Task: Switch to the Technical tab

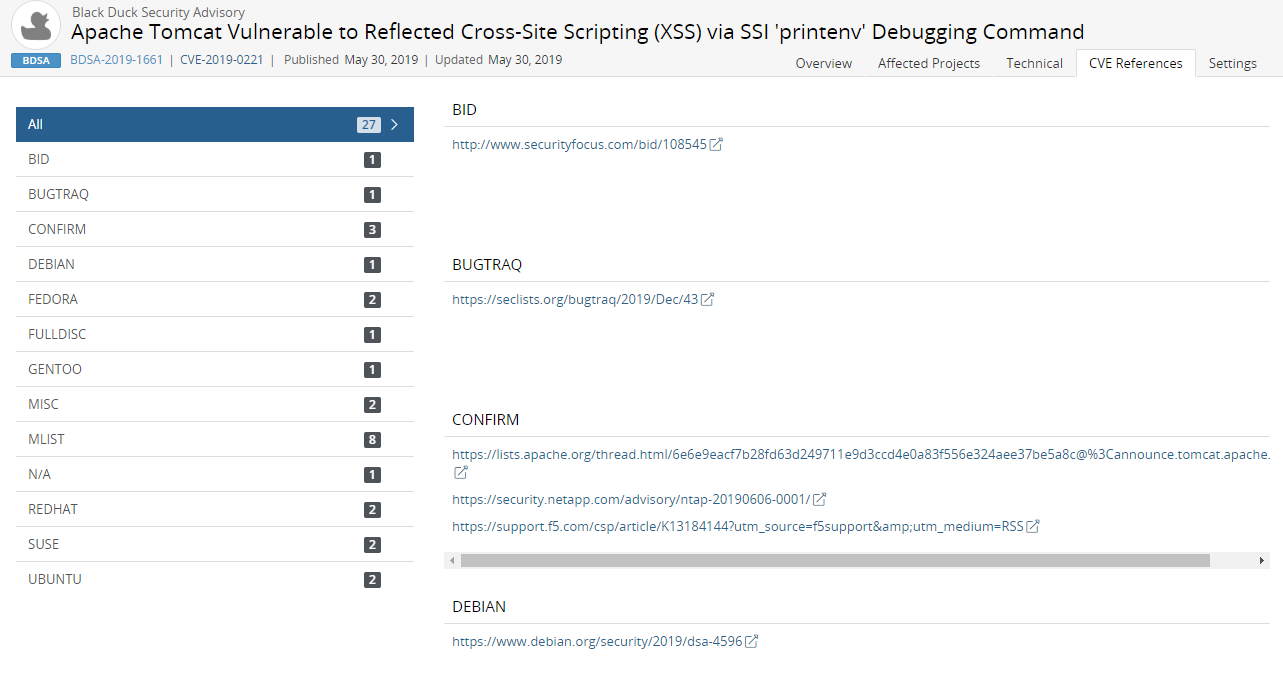Action: point(1034,62)
